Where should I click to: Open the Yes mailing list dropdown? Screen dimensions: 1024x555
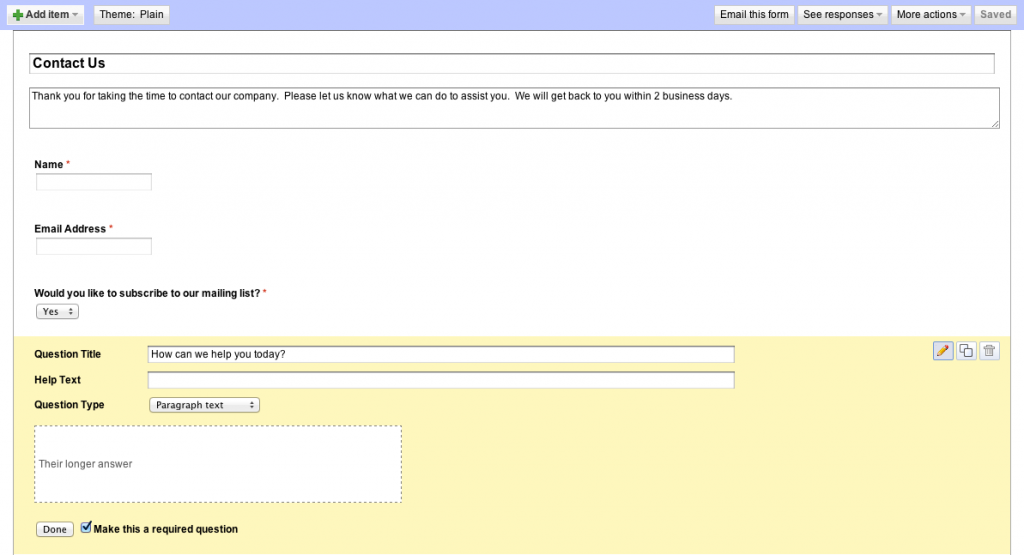[57, 311]
